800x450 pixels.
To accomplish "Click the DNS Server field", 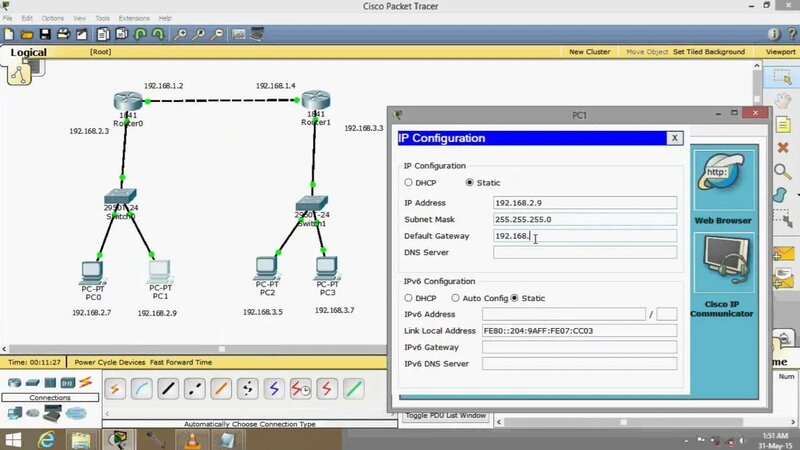I will coord(585,252).
